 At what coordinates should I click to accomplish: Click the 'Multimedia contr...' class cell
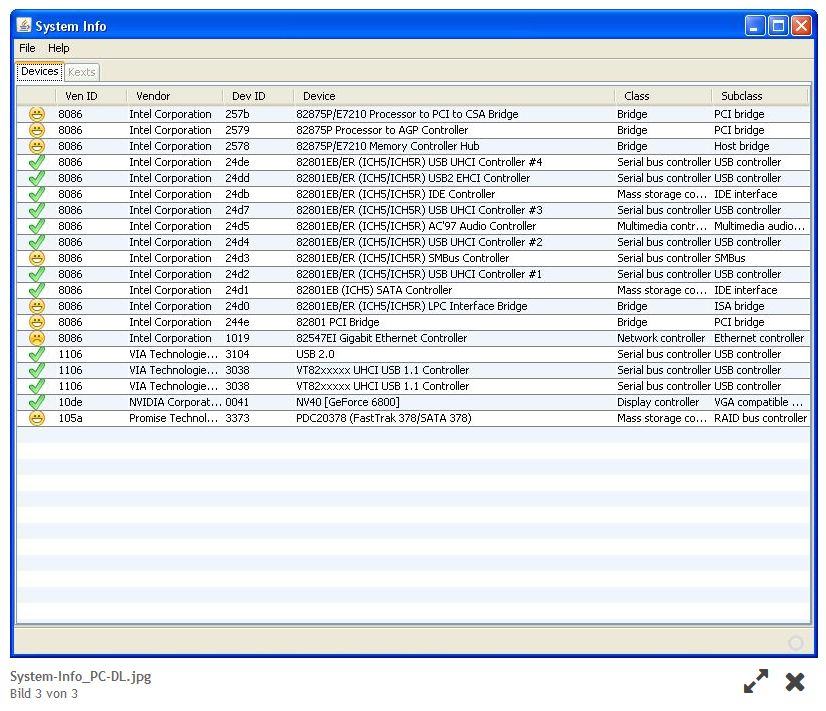(x=662, y=226)
